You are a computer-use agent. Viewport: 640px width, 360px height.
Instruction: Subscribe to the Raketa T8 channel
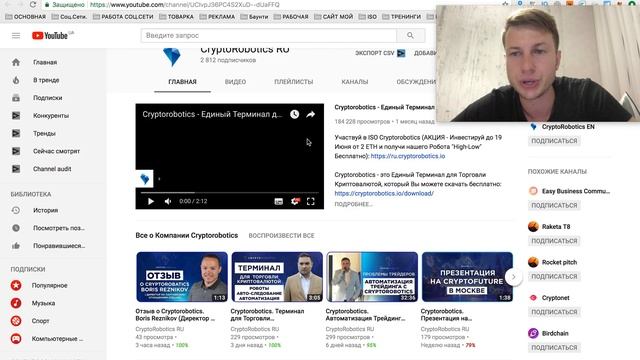pyautogui.click(x=554, y=241)
